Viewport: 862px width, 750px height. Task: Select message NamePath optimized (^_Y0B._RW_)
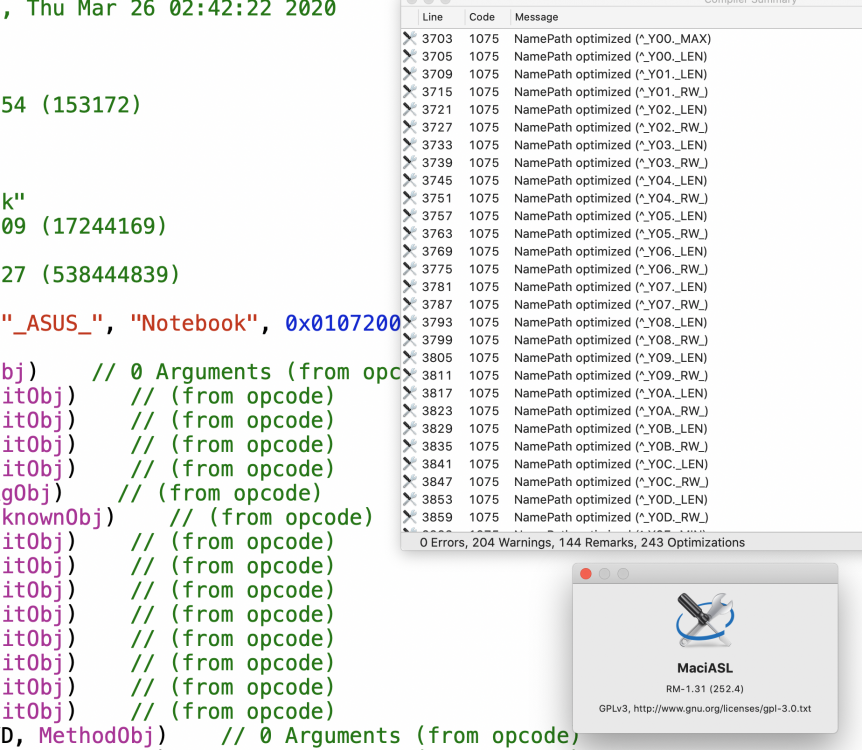click(611, 446)
